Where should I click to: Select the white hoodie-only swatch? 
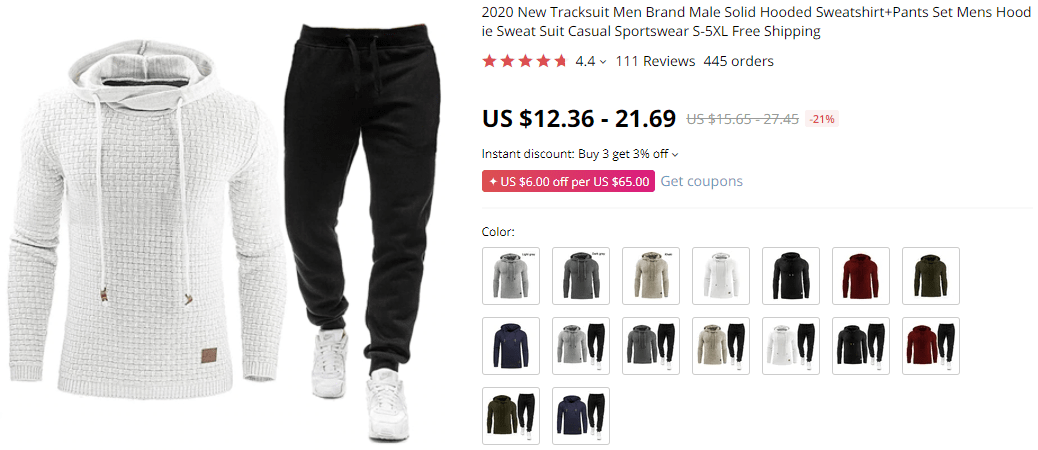pos(721,276)
